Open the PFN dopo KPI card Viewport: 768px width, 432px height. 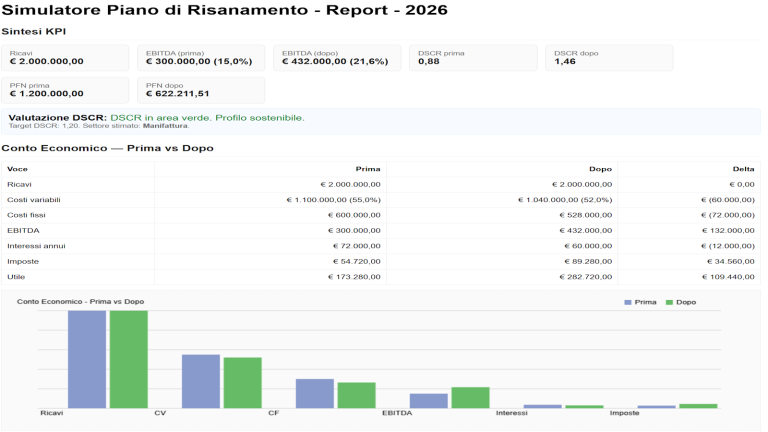pos(202,90)
